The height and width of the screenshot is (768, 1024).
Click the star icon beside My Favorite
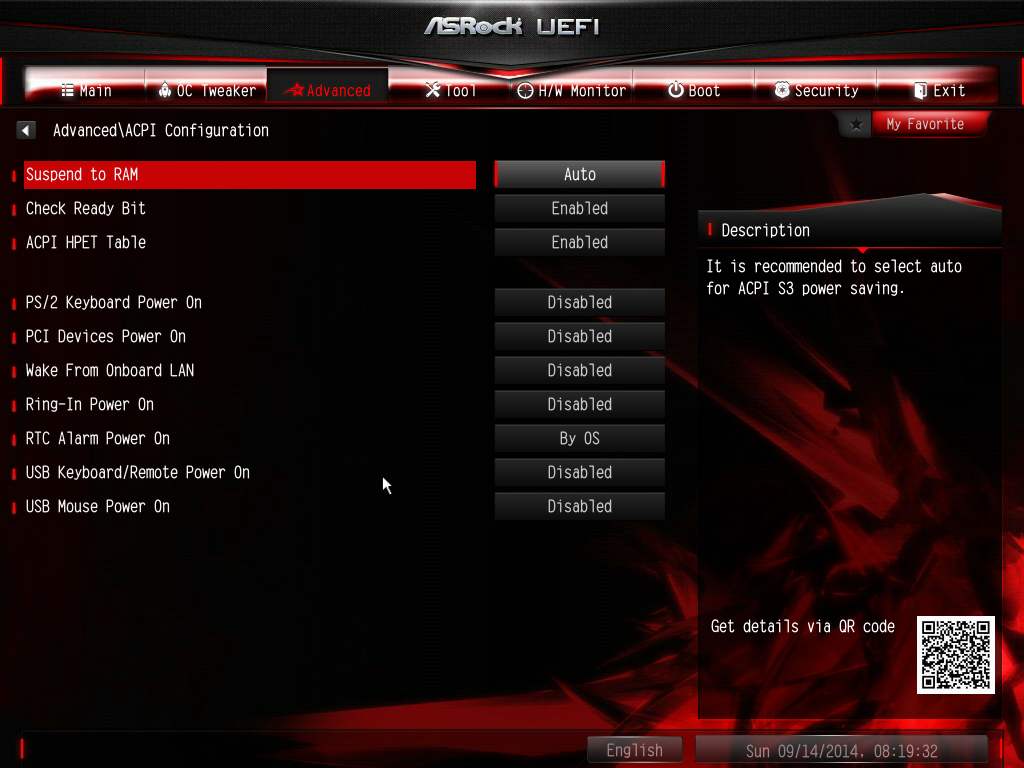(856, 124)
